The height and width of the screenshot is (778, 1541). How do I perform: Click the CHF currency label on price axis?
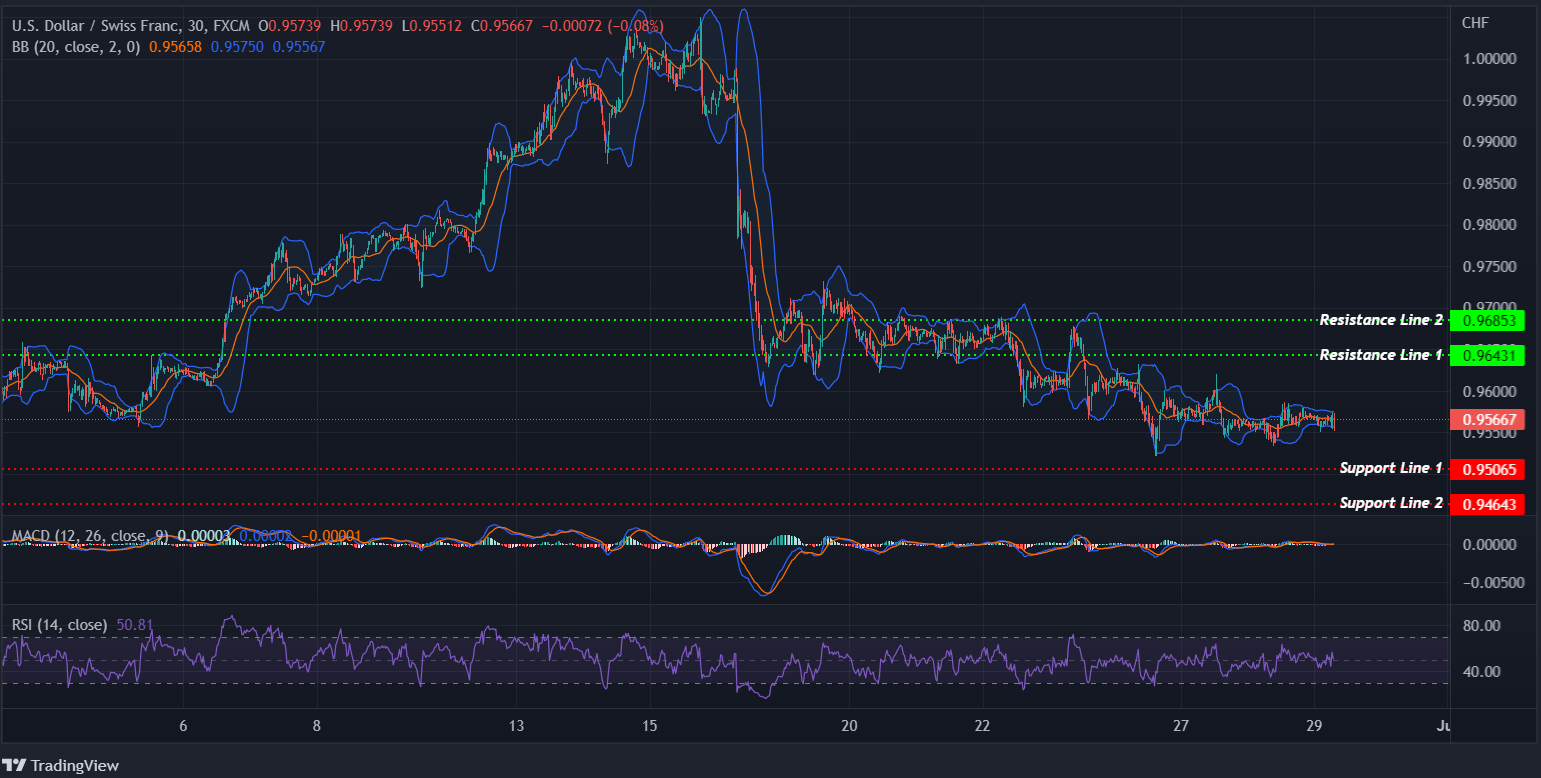1475,22
